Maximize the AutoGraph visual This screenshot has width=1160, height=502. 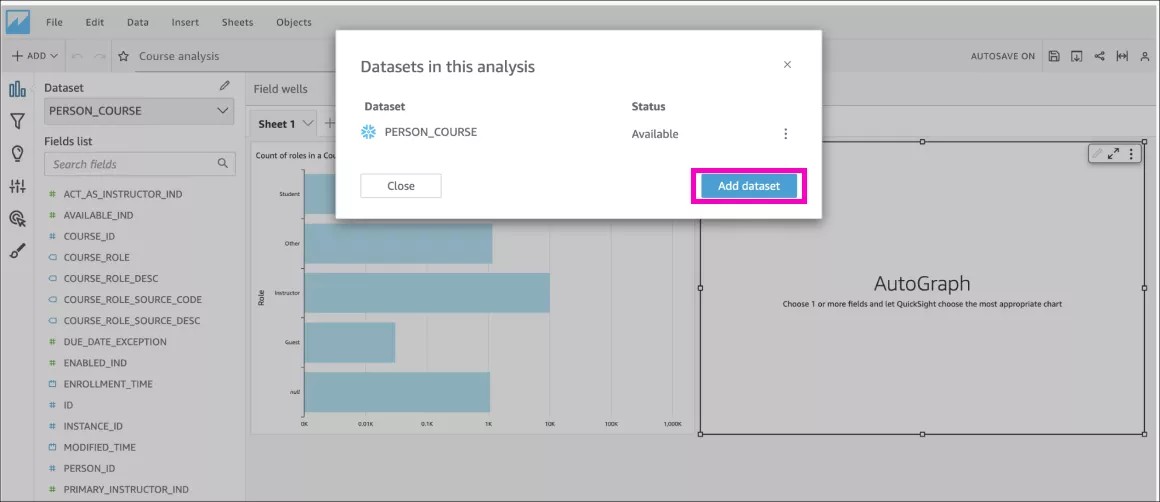coord(1113,154)
